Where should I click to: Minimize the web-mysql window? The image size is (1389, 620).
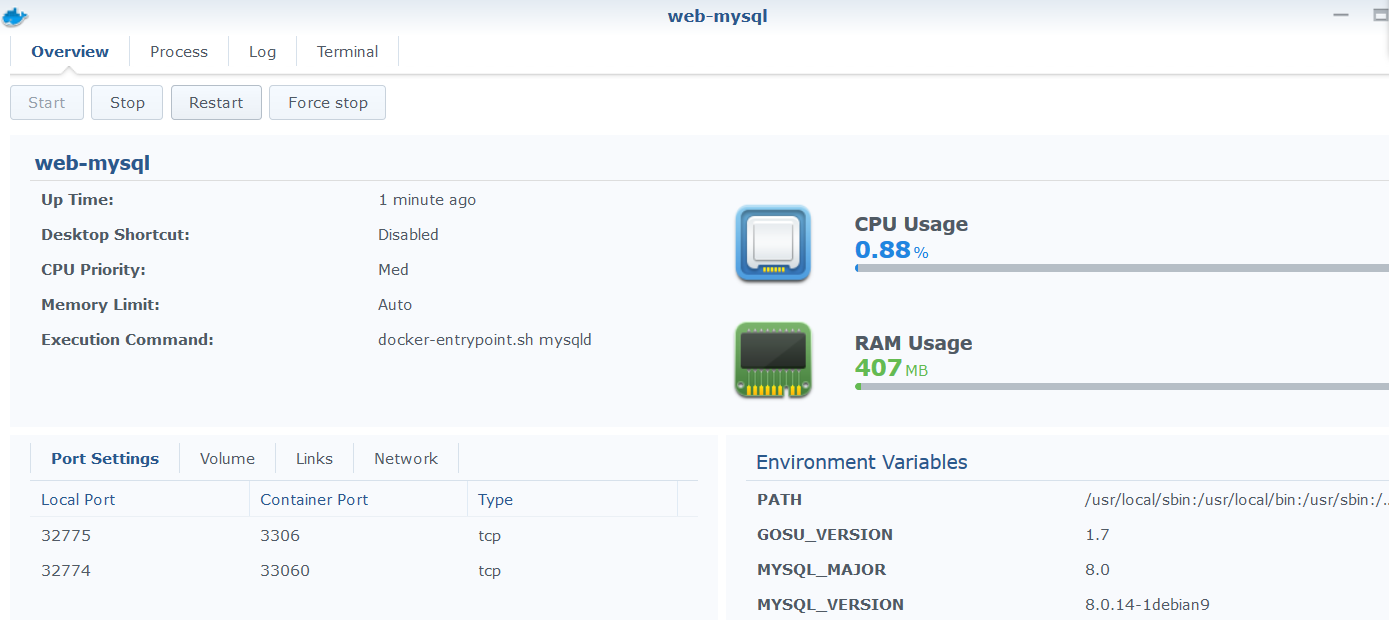pos(1340,15)
